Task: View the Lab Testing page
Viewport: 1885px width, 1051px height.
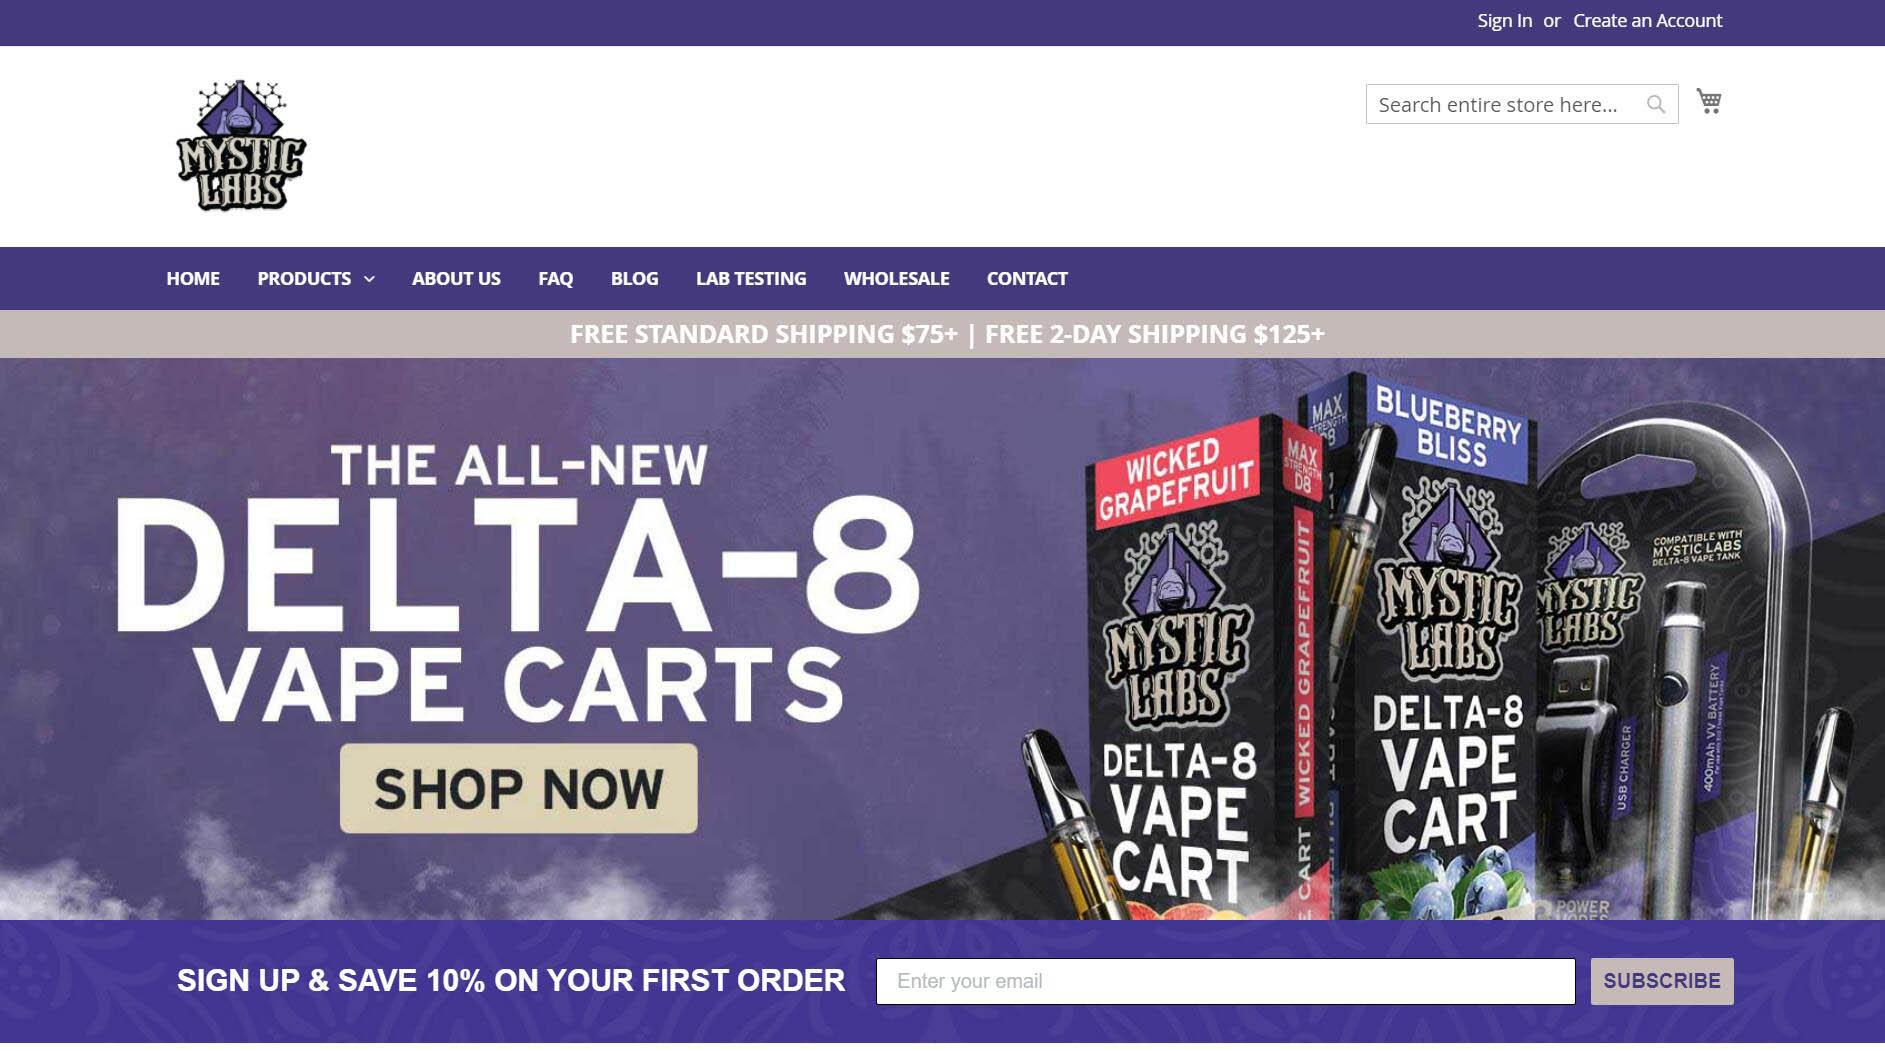Action: [x=751, y=279]
